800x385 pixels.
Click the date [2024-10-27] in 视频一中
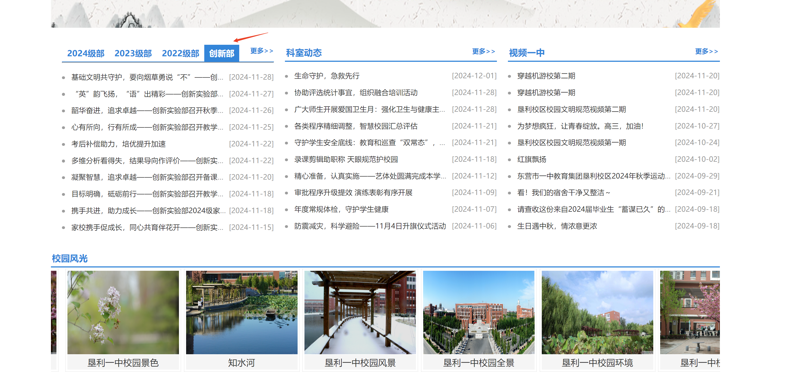697,126
